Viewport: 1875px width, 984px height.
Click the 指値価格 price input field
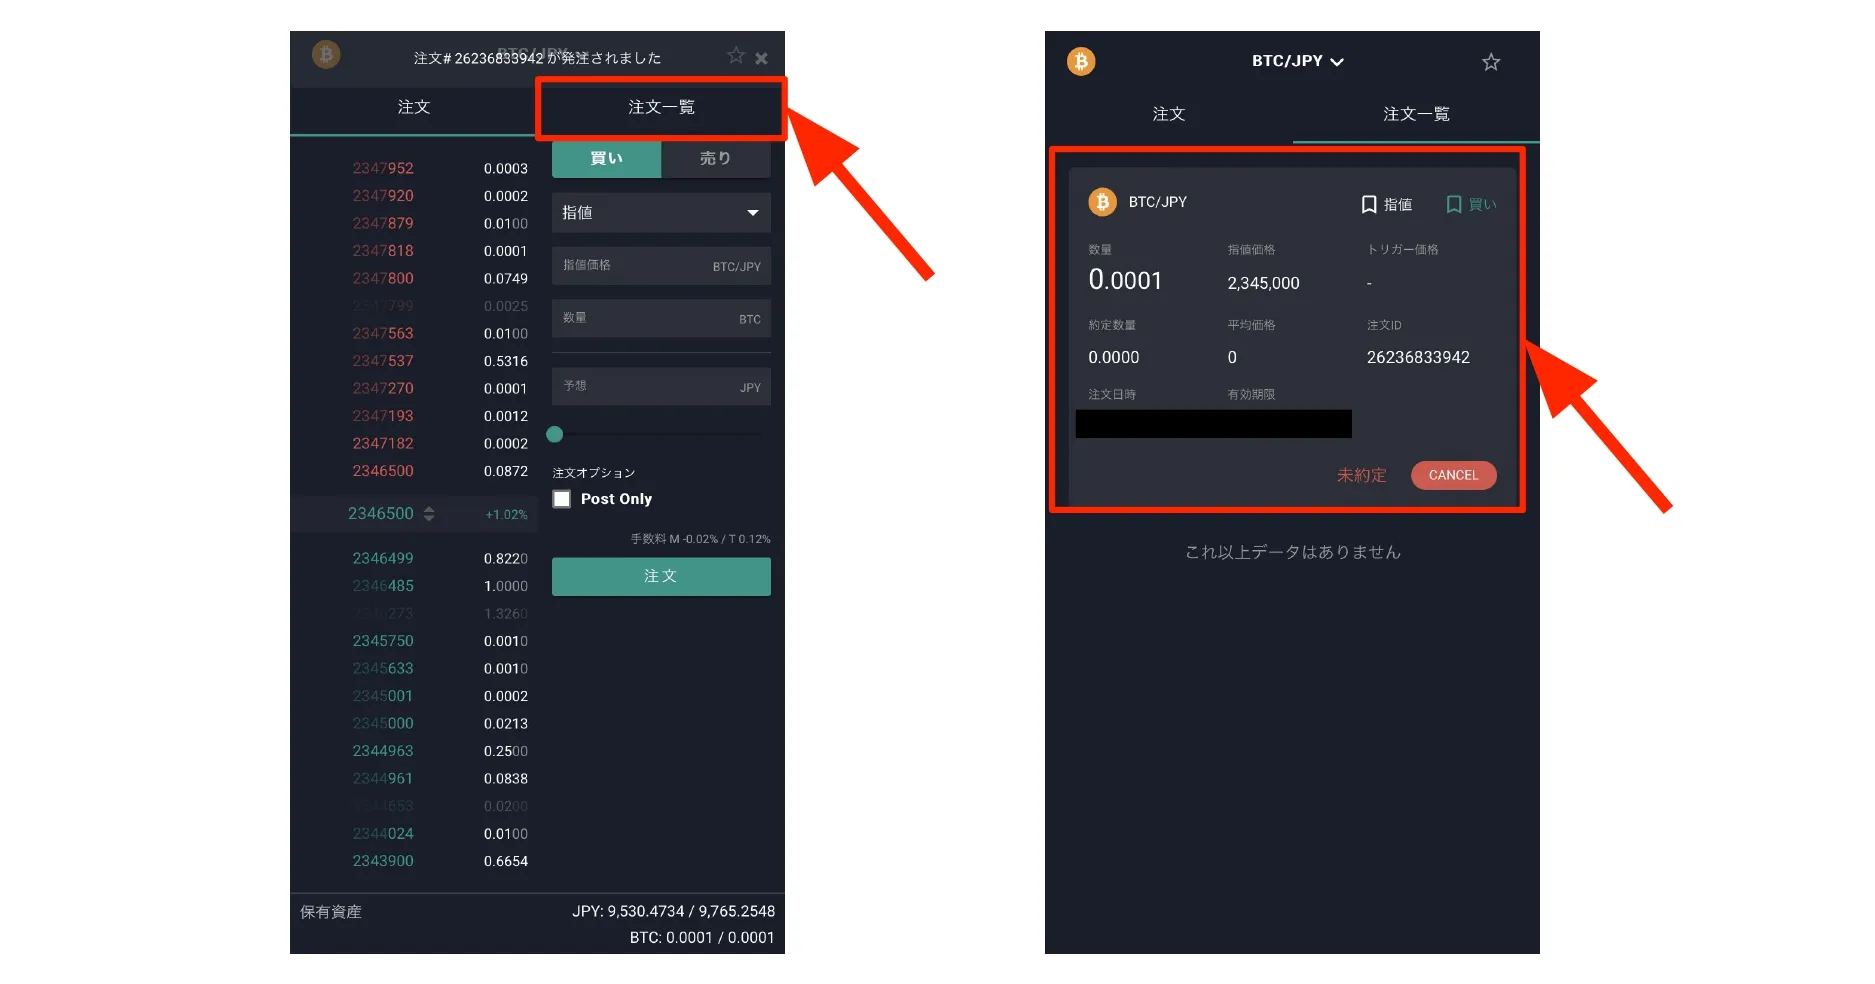click(x=661, y=266)
